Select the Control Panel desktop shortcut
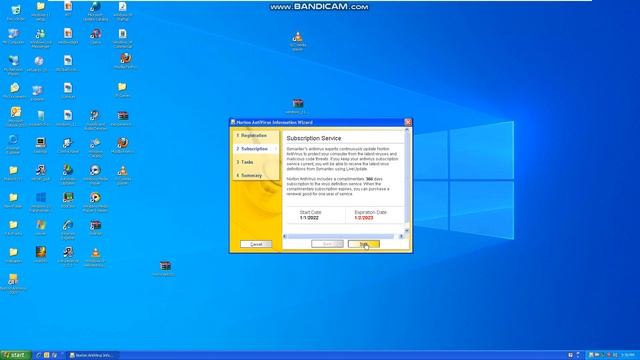The height and width of the screenshot is (360, 640). [68, 146]
